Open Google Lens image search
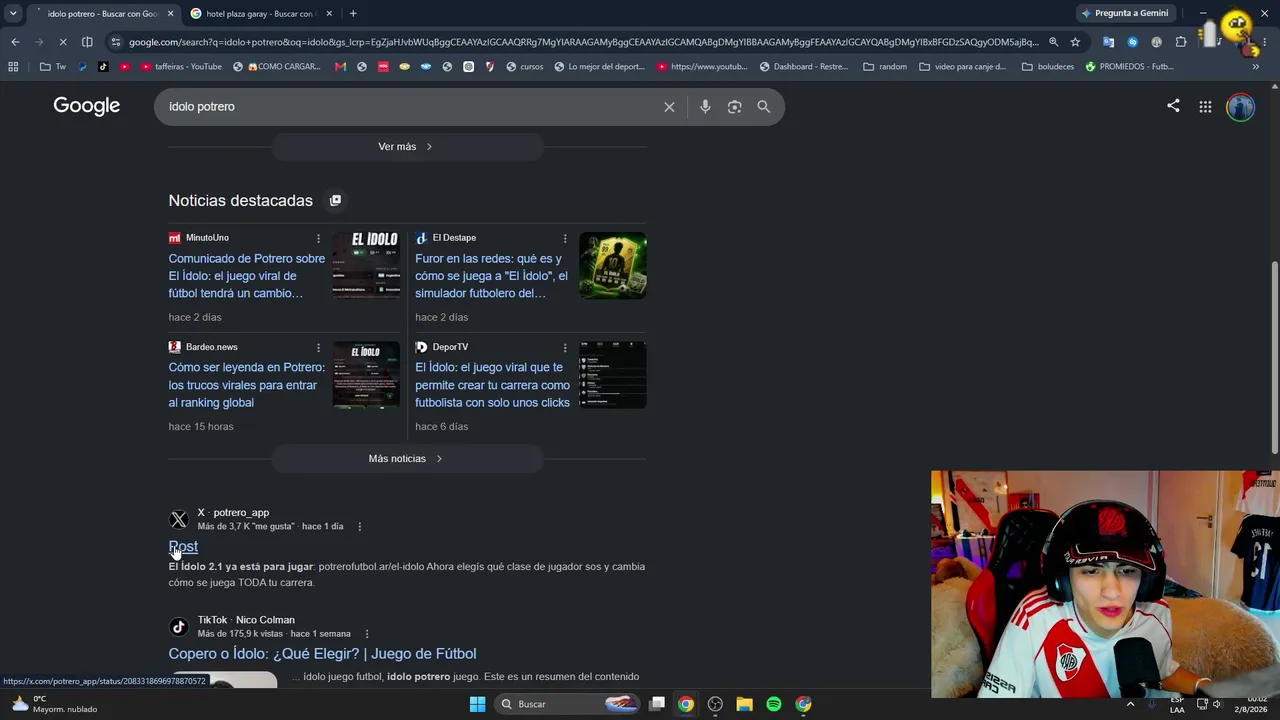The image size is (1280, 720). [734, 107]
